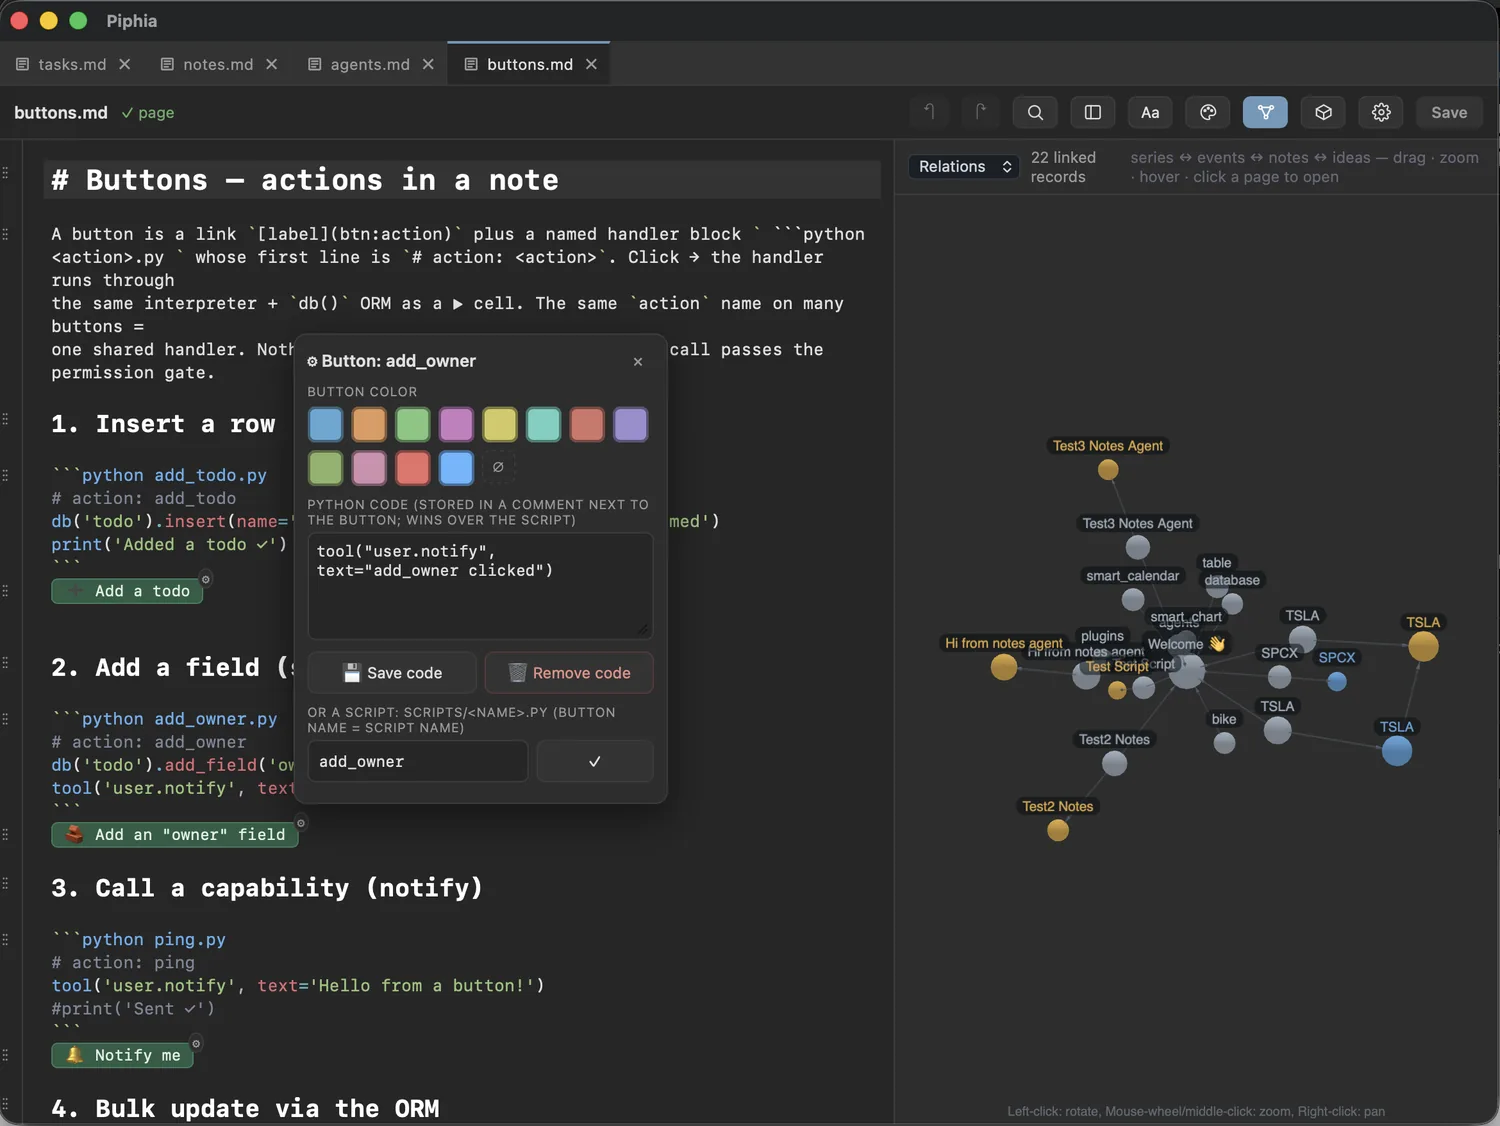Screen dimensions: 1500x1126
Task: Click the 3D cube icon in toolbar
Action: click(1323, 112)
